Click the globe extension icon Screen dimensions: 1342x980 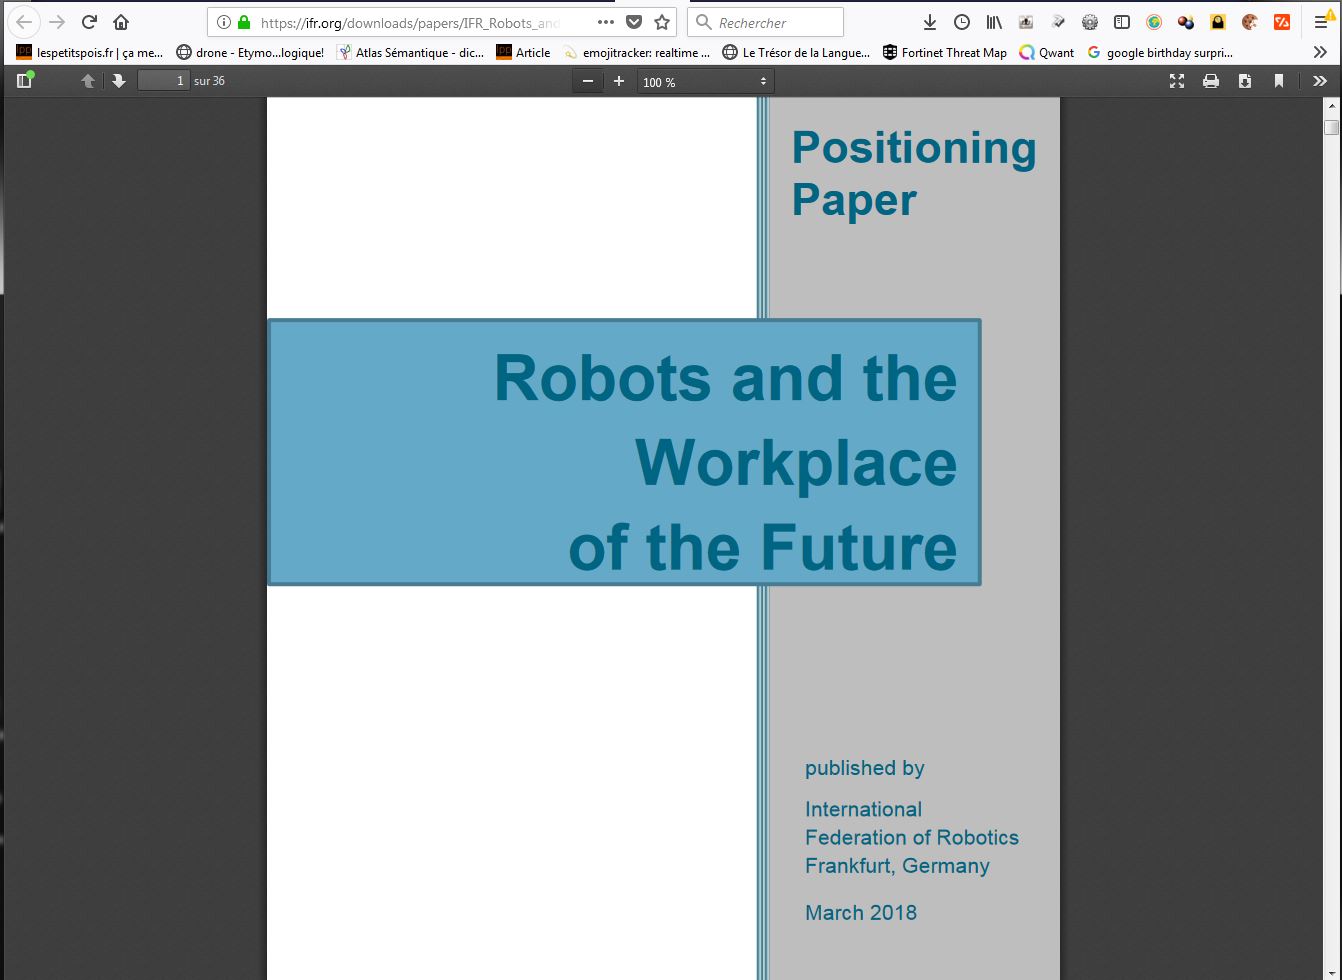tap(1154, 22)
